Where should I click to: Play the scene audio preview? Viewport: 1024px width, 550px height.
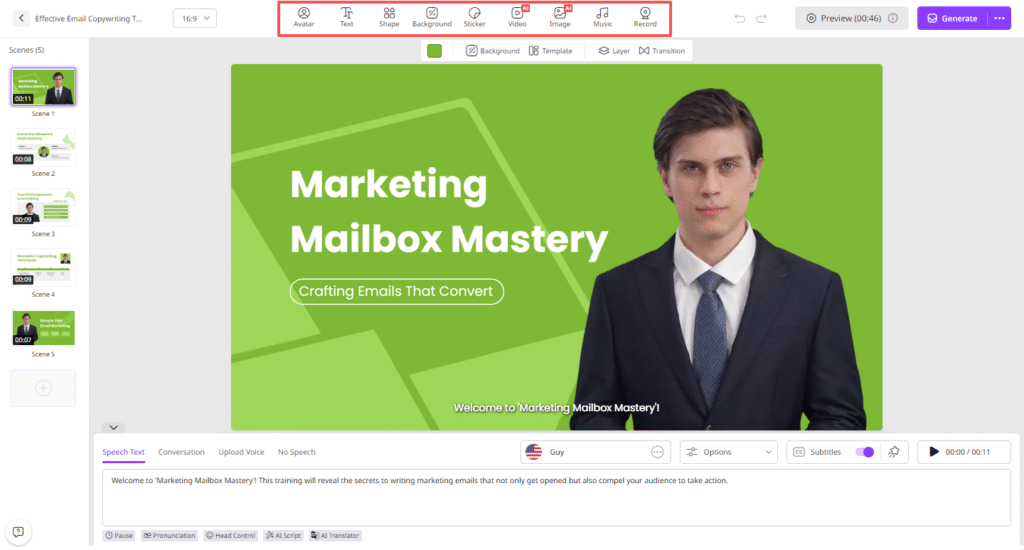click(x=934, y=452)
